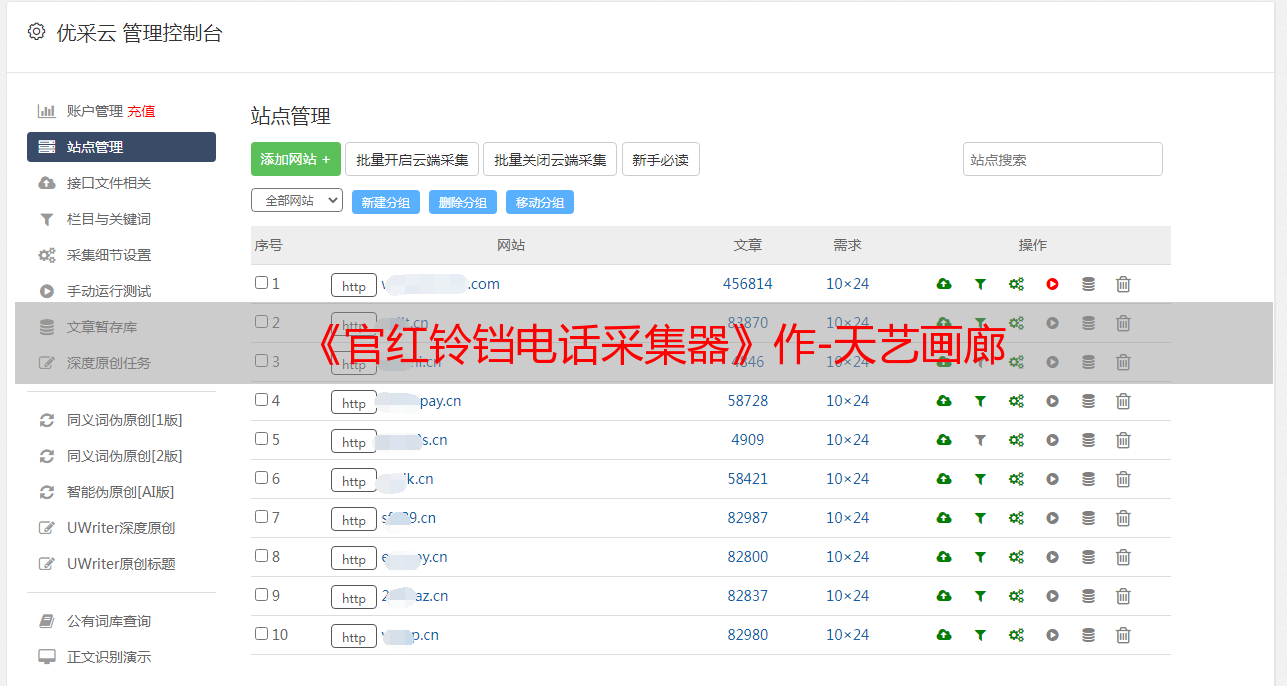Viewport: 1287px width, 686px height.
Task: Click the cloud upload icon in row 8
Action: click(944, 557)
